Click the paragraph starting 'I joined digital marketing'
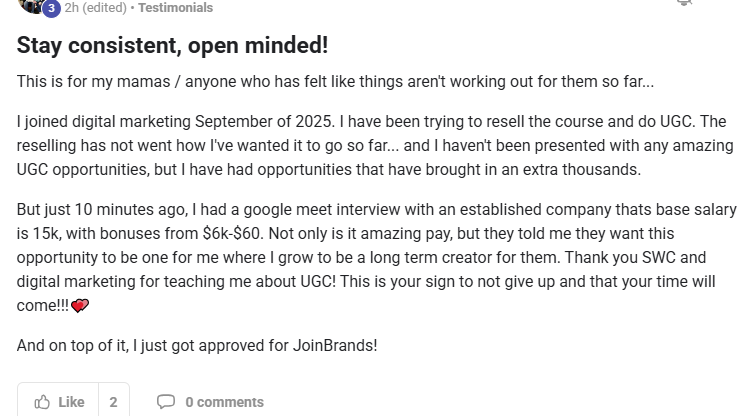Image resolution: width=755 pixels, height=416 pixels. pyautogui.click(x=371, y=146)
